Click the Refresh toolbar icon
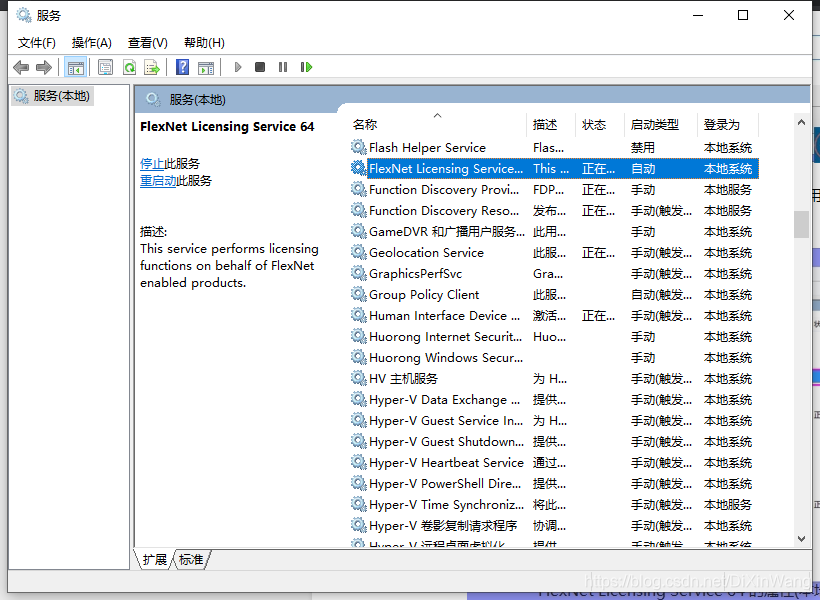This screenshot has height=600, width=820. [129, 67]
